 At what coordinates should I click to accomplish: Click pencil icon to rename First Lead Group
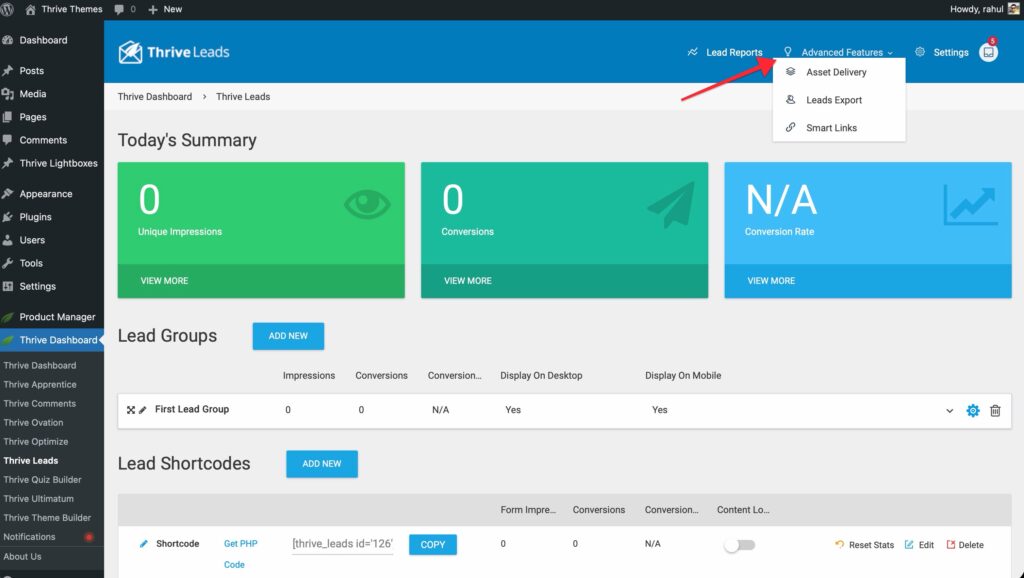click(143, 410)
